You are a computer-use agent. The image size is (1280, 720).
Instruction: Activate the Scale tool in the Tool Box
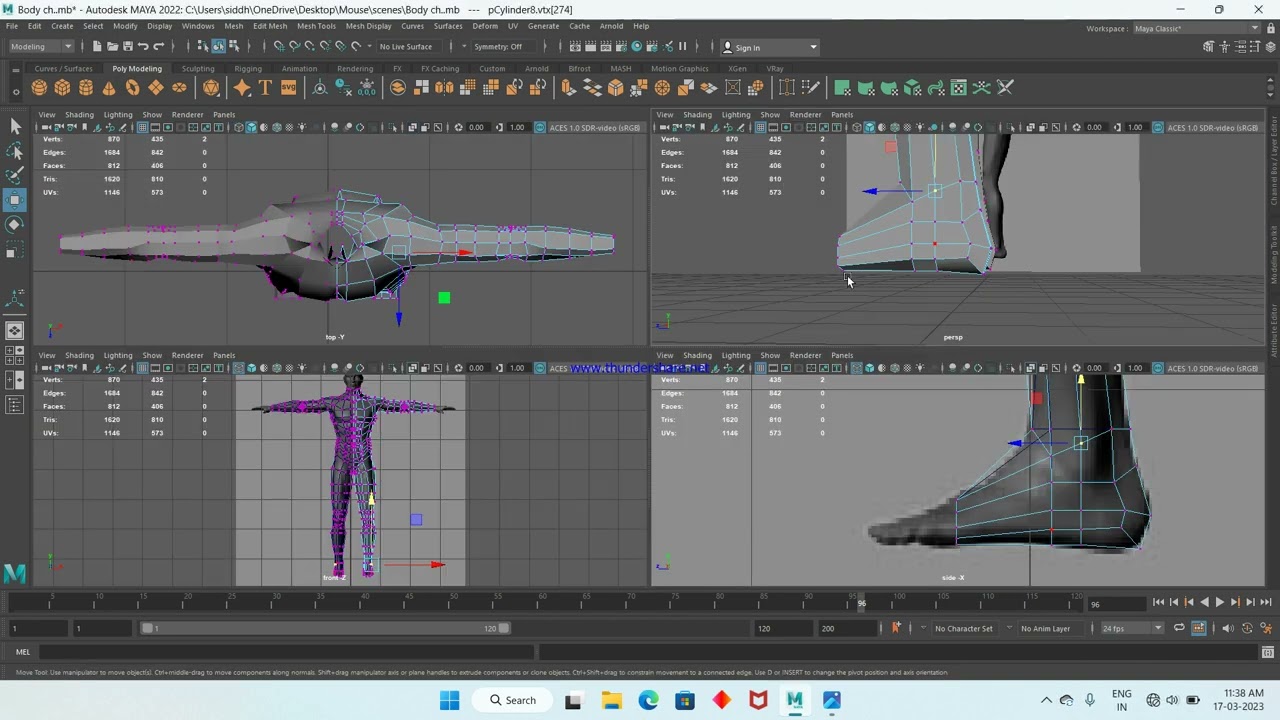(15, 250)
